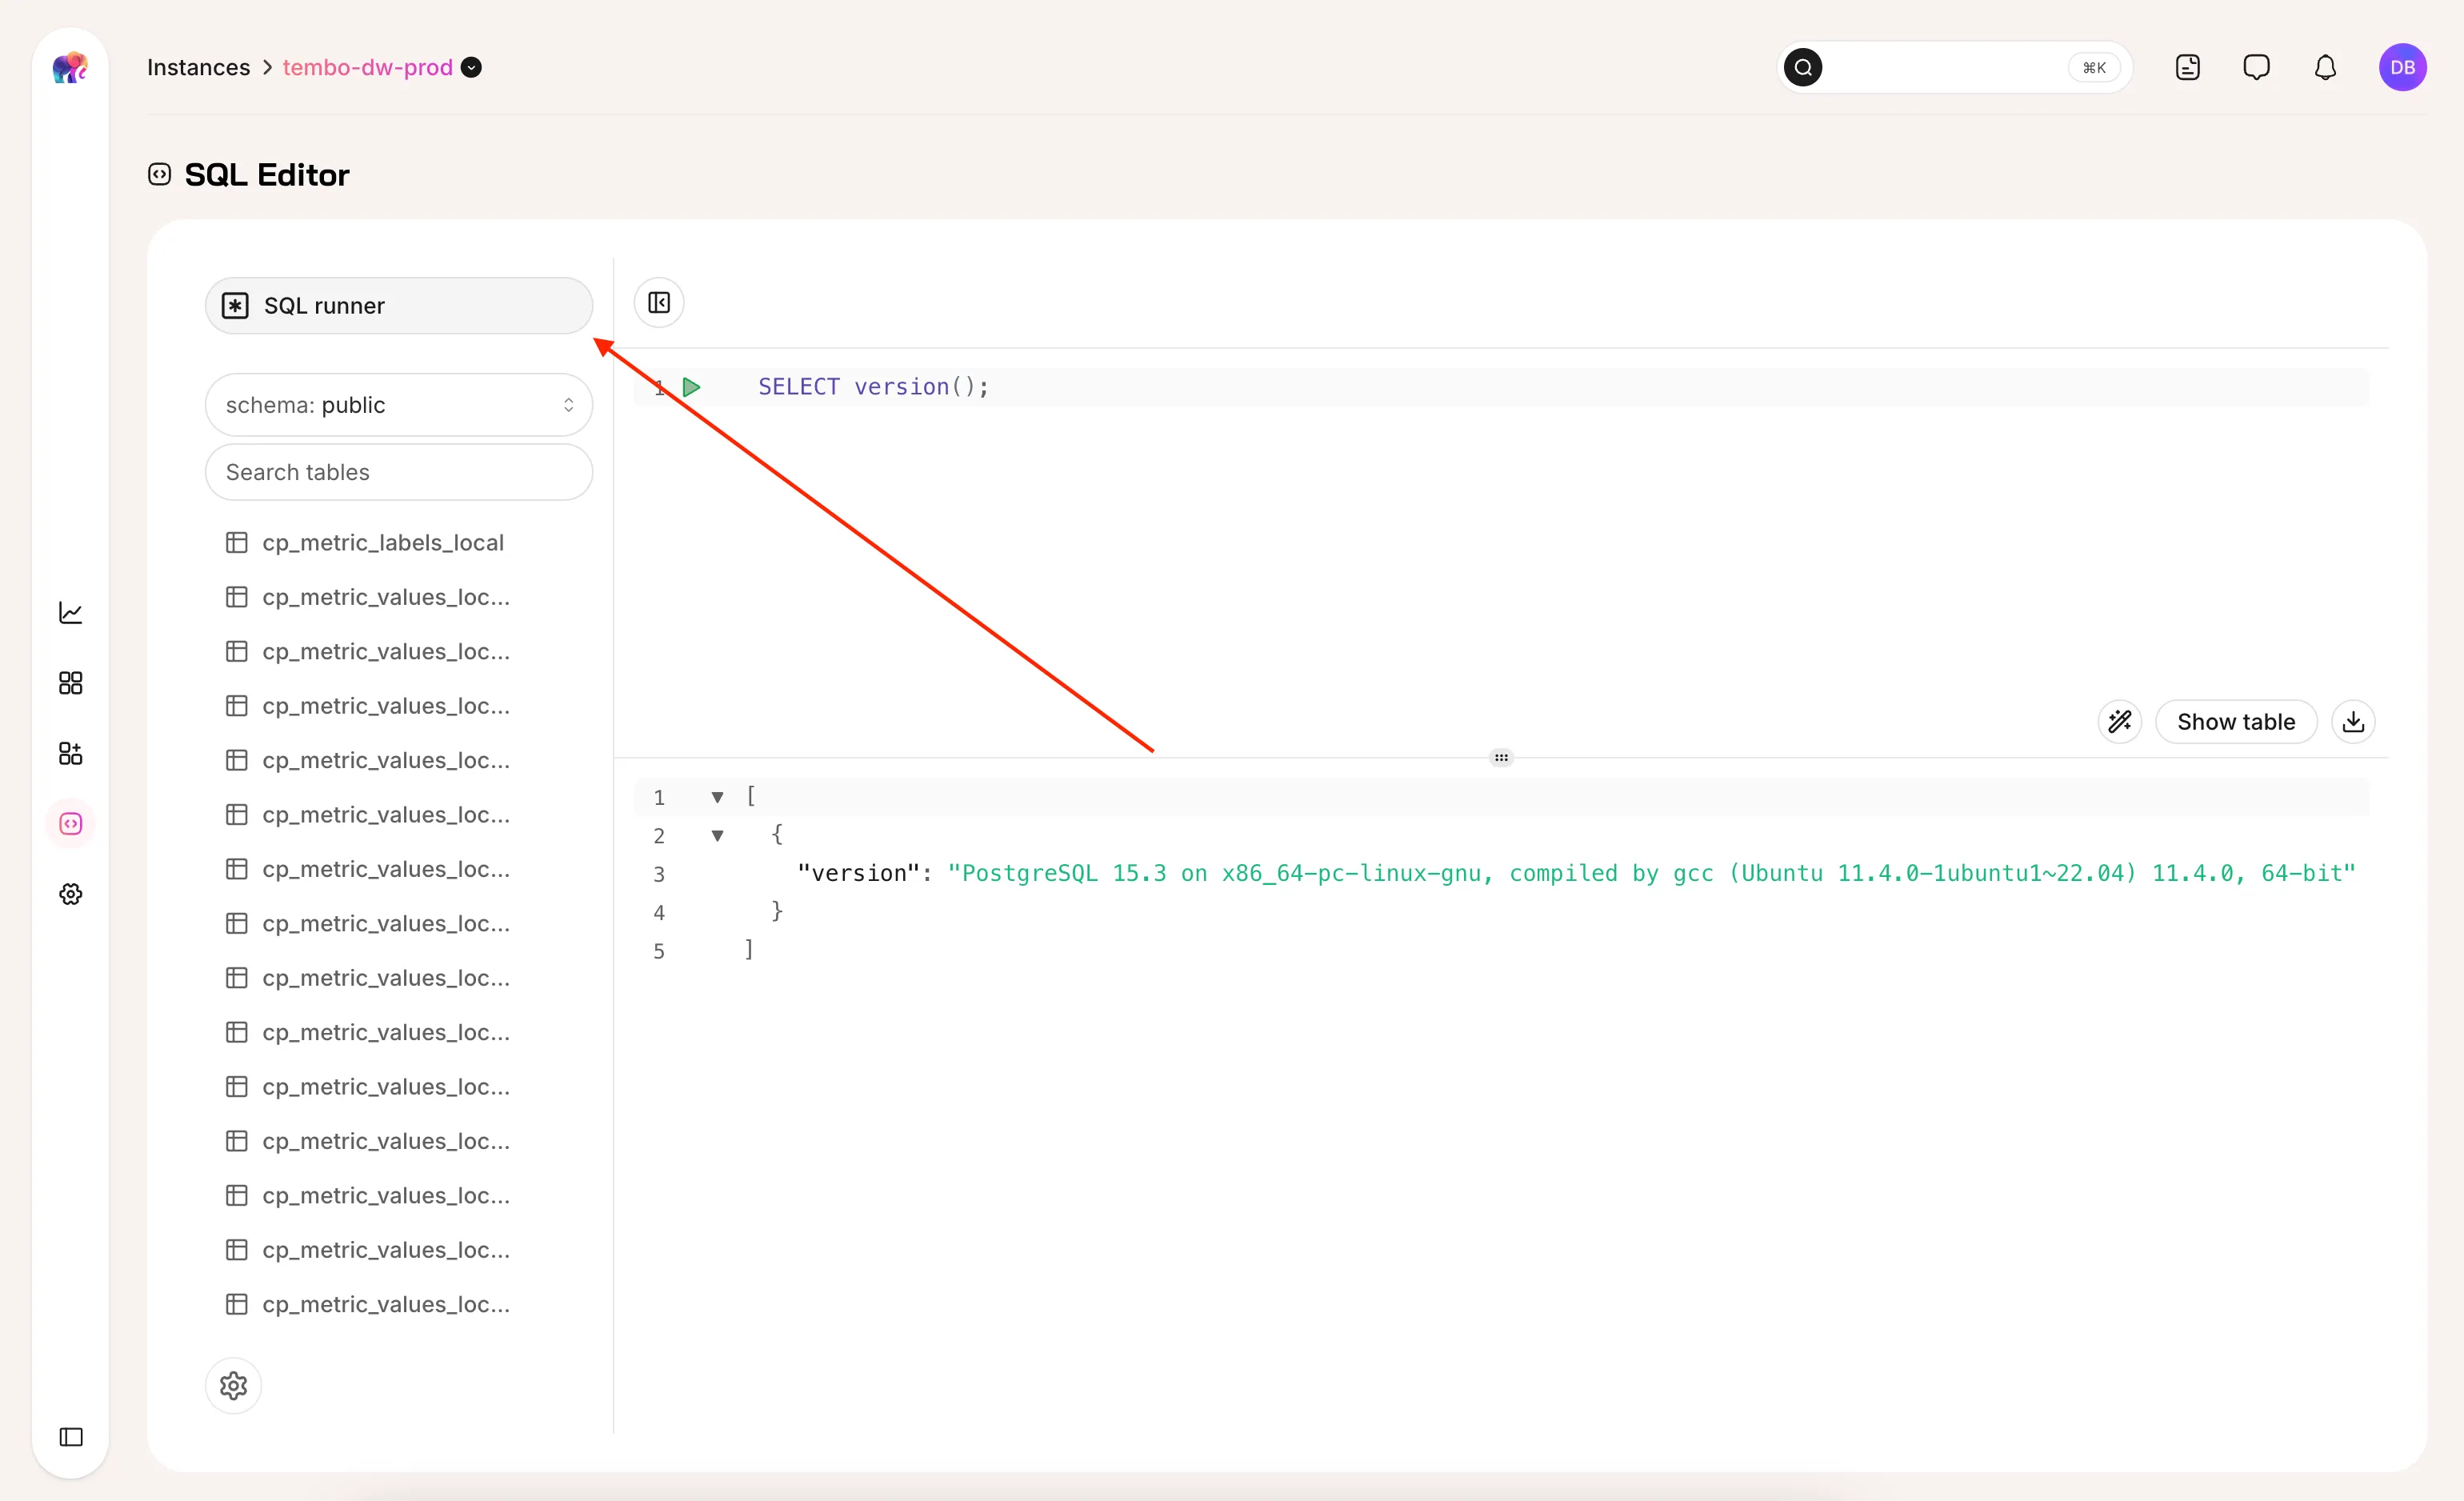Viewport: 2464px width, 1501px height.
Task: Toggle the sidebar panel icon at bottom
Action: (x=70, y=1437)
